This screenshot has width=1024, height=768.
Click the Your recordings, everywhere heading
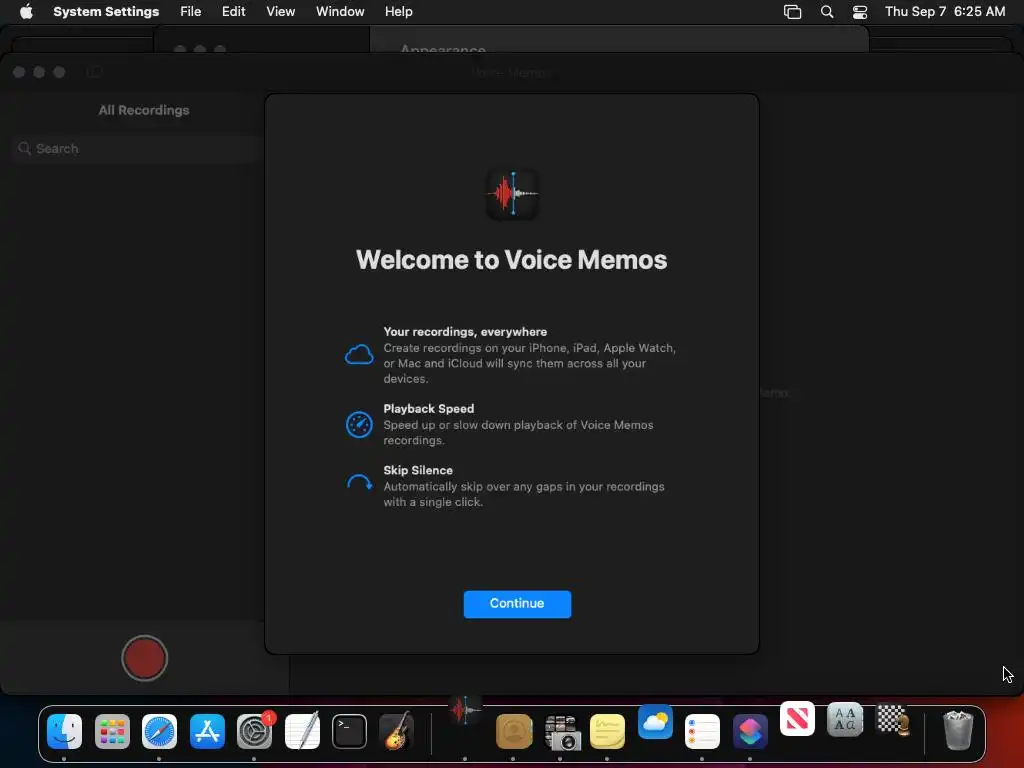pyautogui.click(x=465, y=332)
